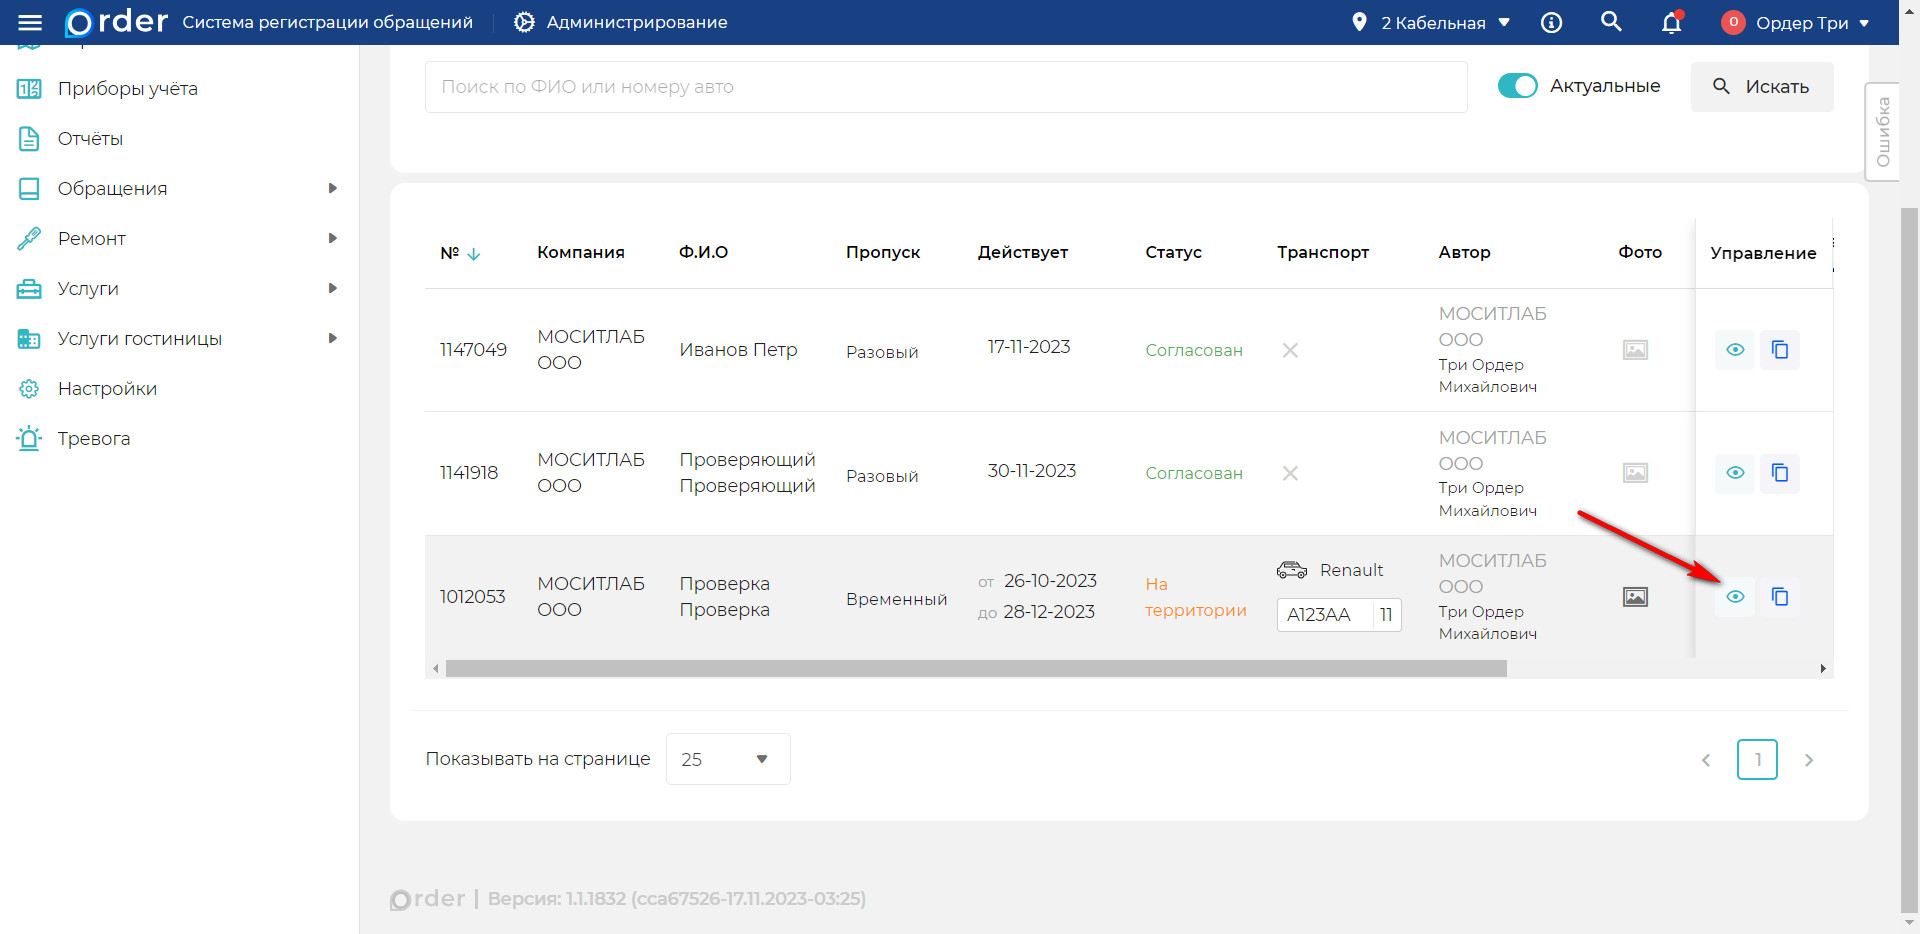
Task: Toggle the Актуальные switch
Action: pyautogui.click(x=1517, y=86)
